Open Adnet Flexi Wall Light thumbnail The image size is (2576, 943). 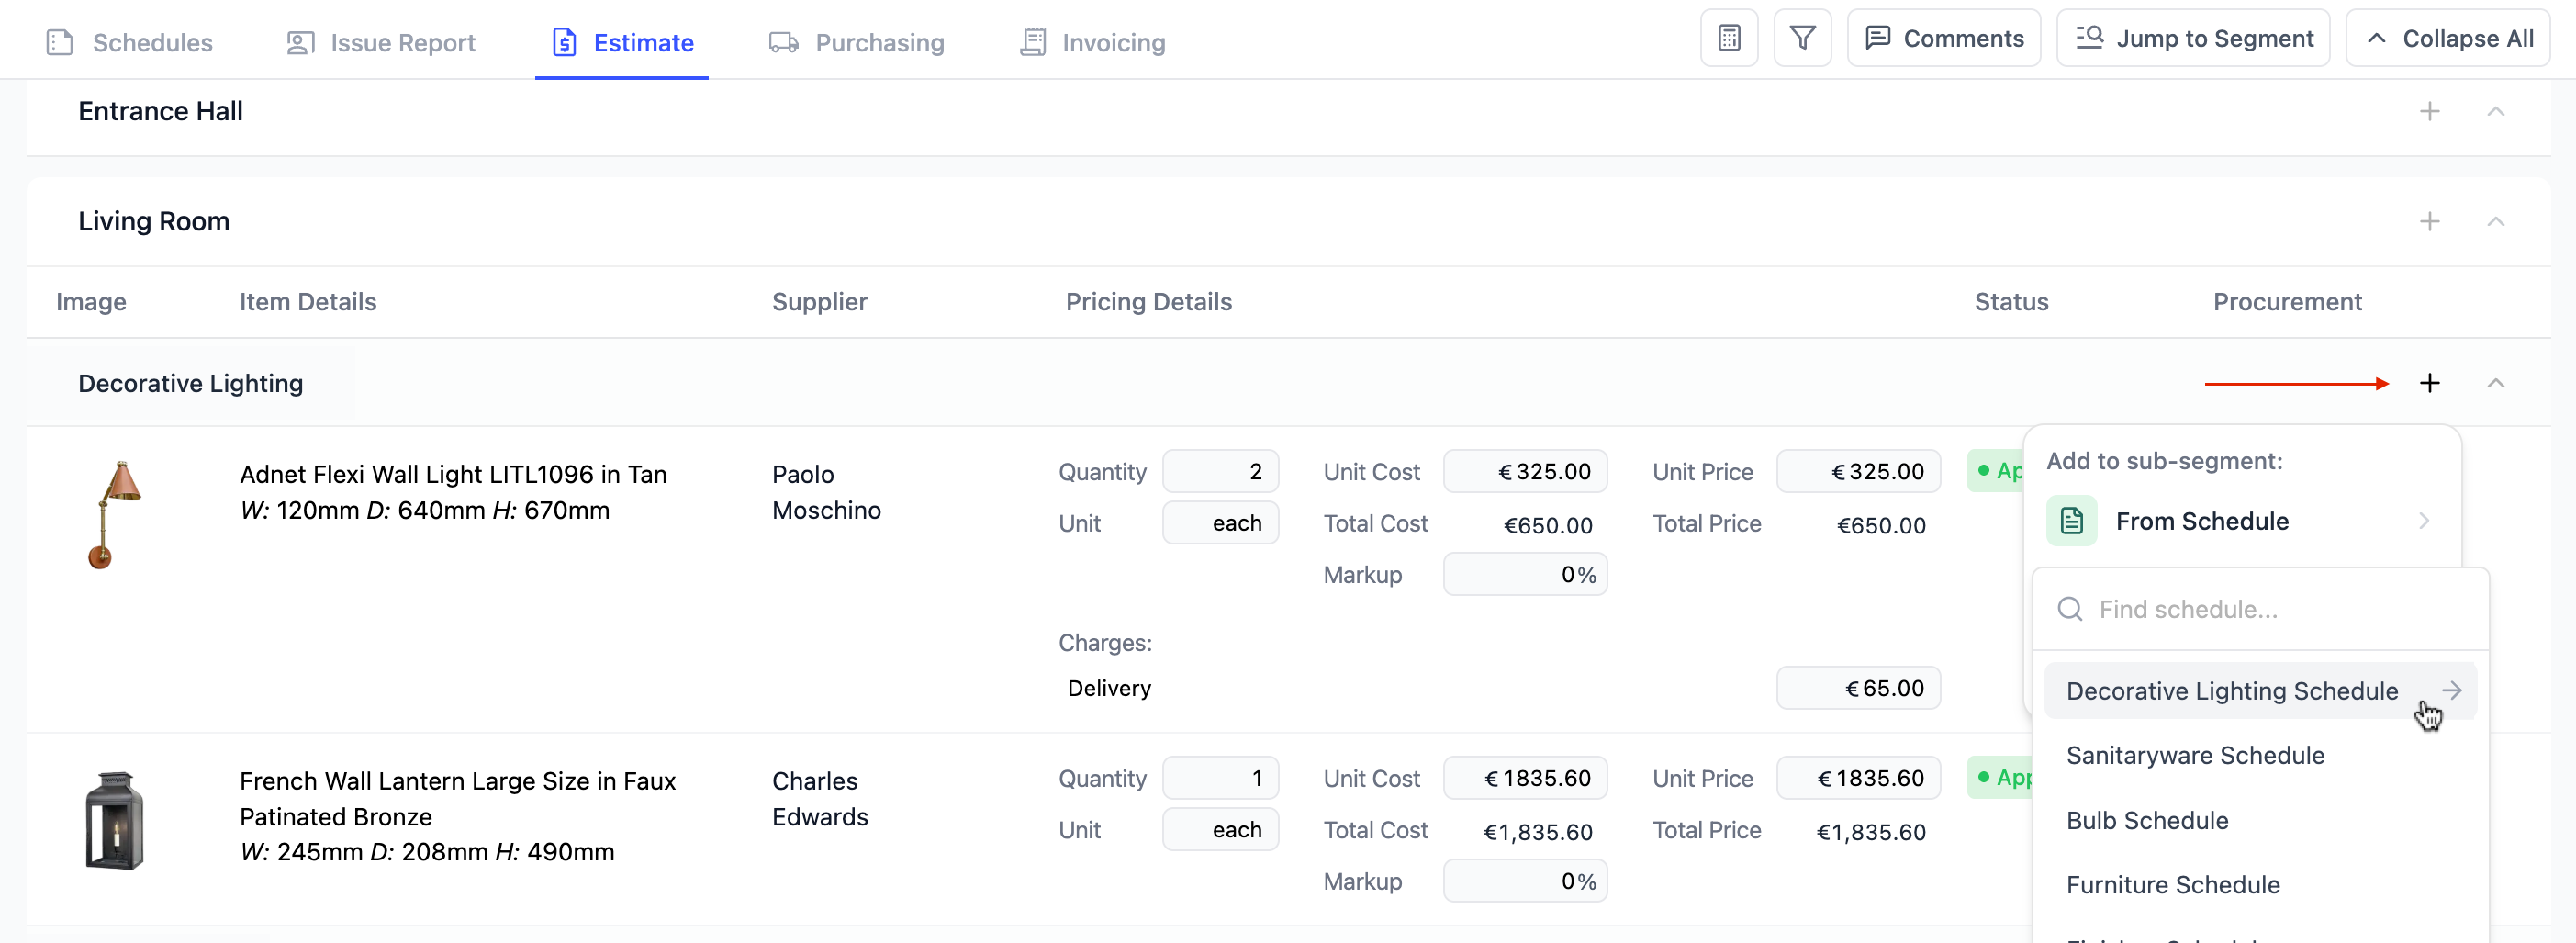114,514
